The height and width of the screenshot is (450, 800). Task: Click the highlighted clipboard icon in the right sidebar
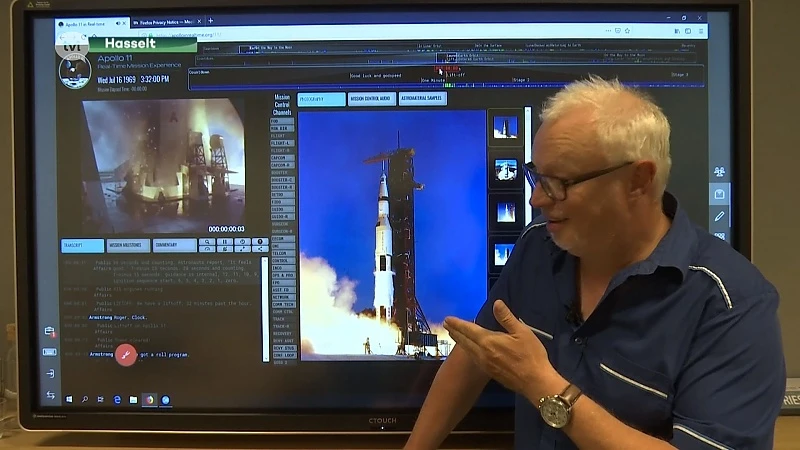pyautogui.click(x=719, y=194)
